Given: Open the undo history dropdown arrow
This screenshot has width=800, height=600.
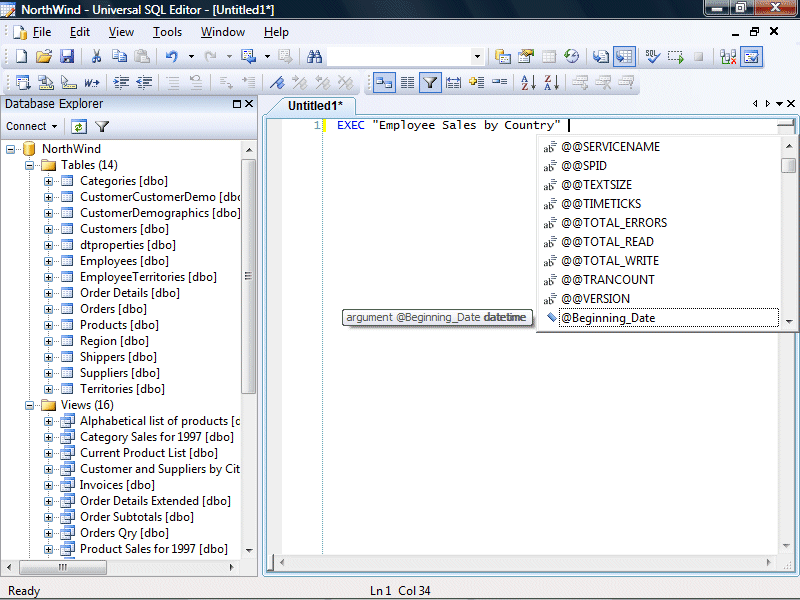Looking at the screenshot, I should [191, 56].
